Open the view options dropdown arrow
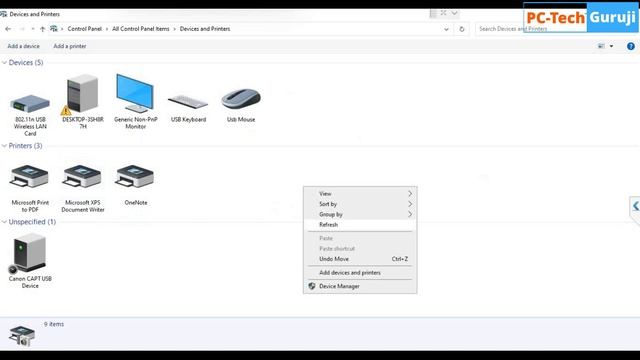640x360 pixels. click(611, 46)
